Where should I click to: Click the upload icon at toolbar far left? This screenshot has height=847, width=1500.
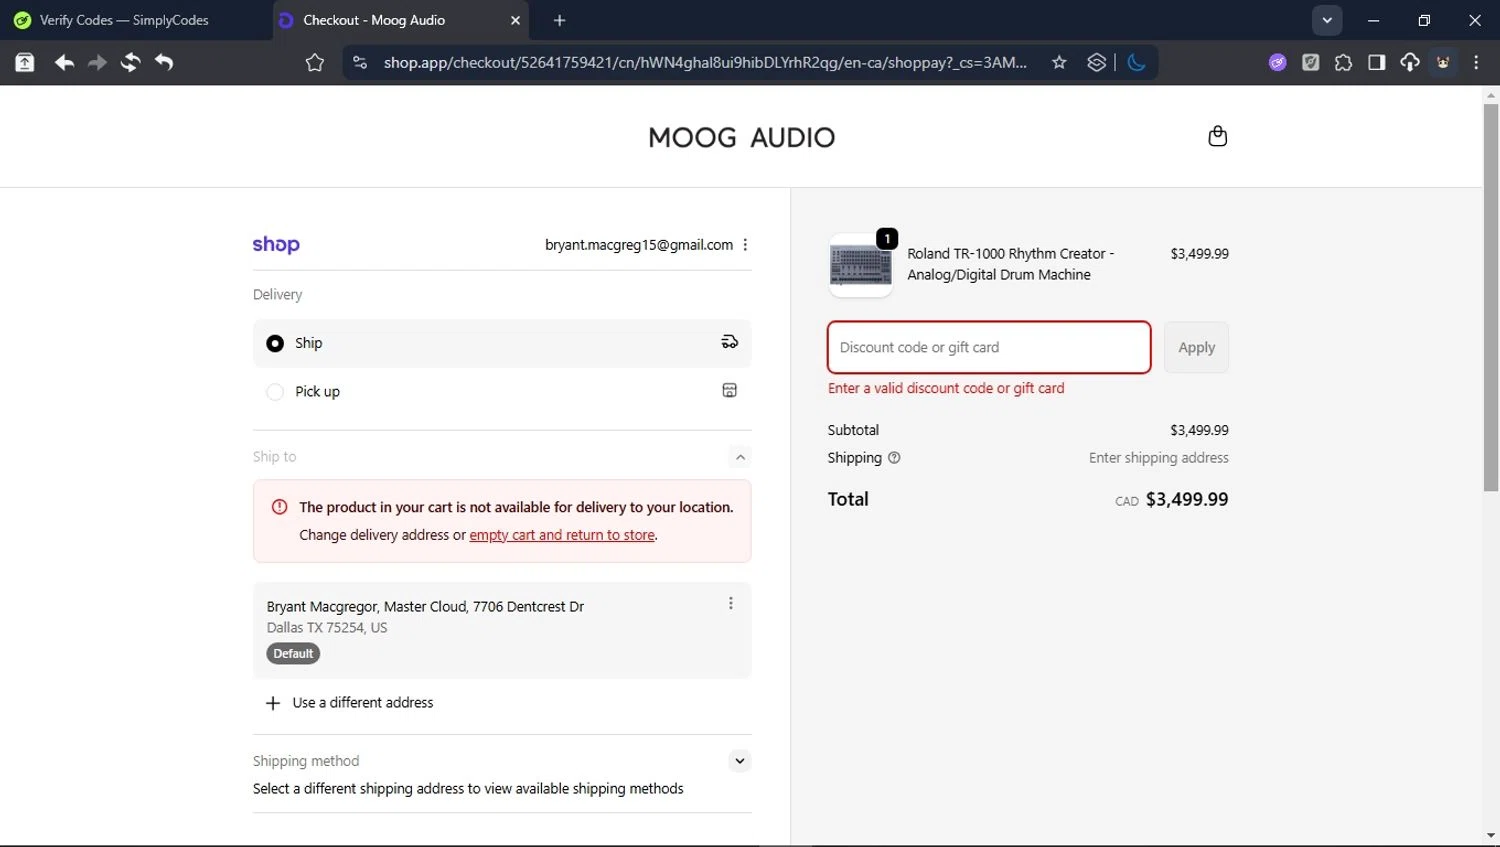click(x=25, y=63)
